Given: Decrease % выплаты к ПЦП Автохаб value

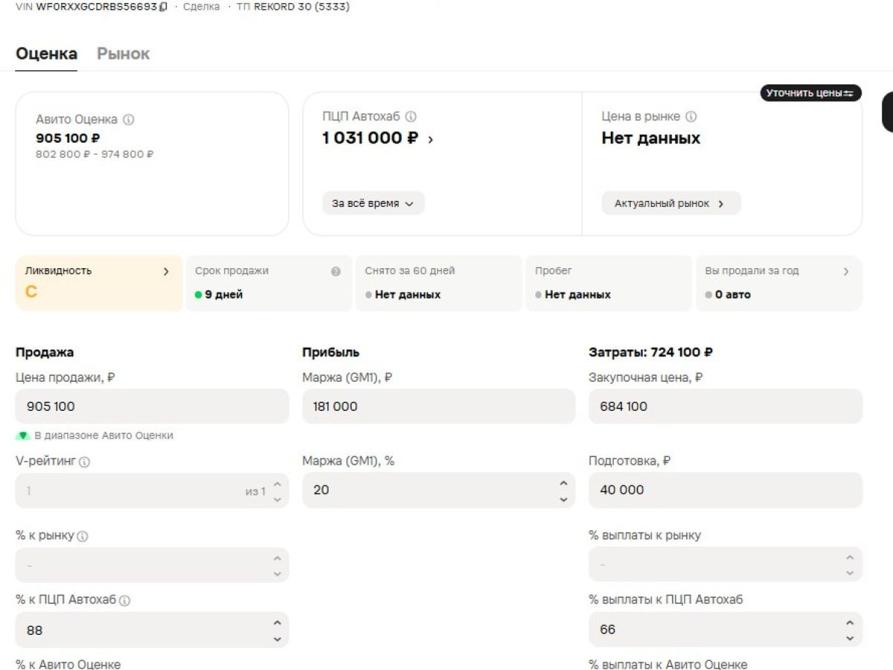Looking at the screenshot, I should [x=850, y=639].
